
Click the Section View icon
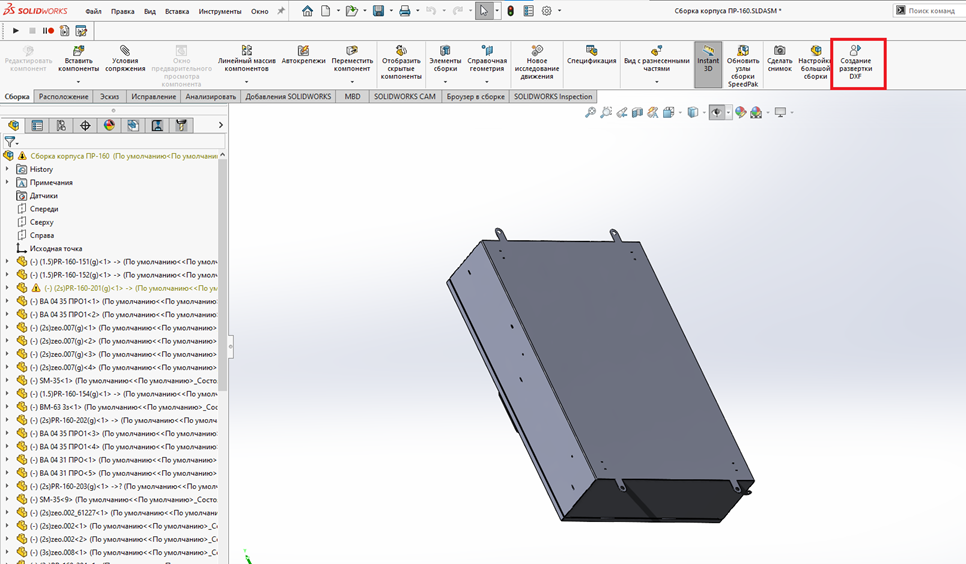click(637, 112)
